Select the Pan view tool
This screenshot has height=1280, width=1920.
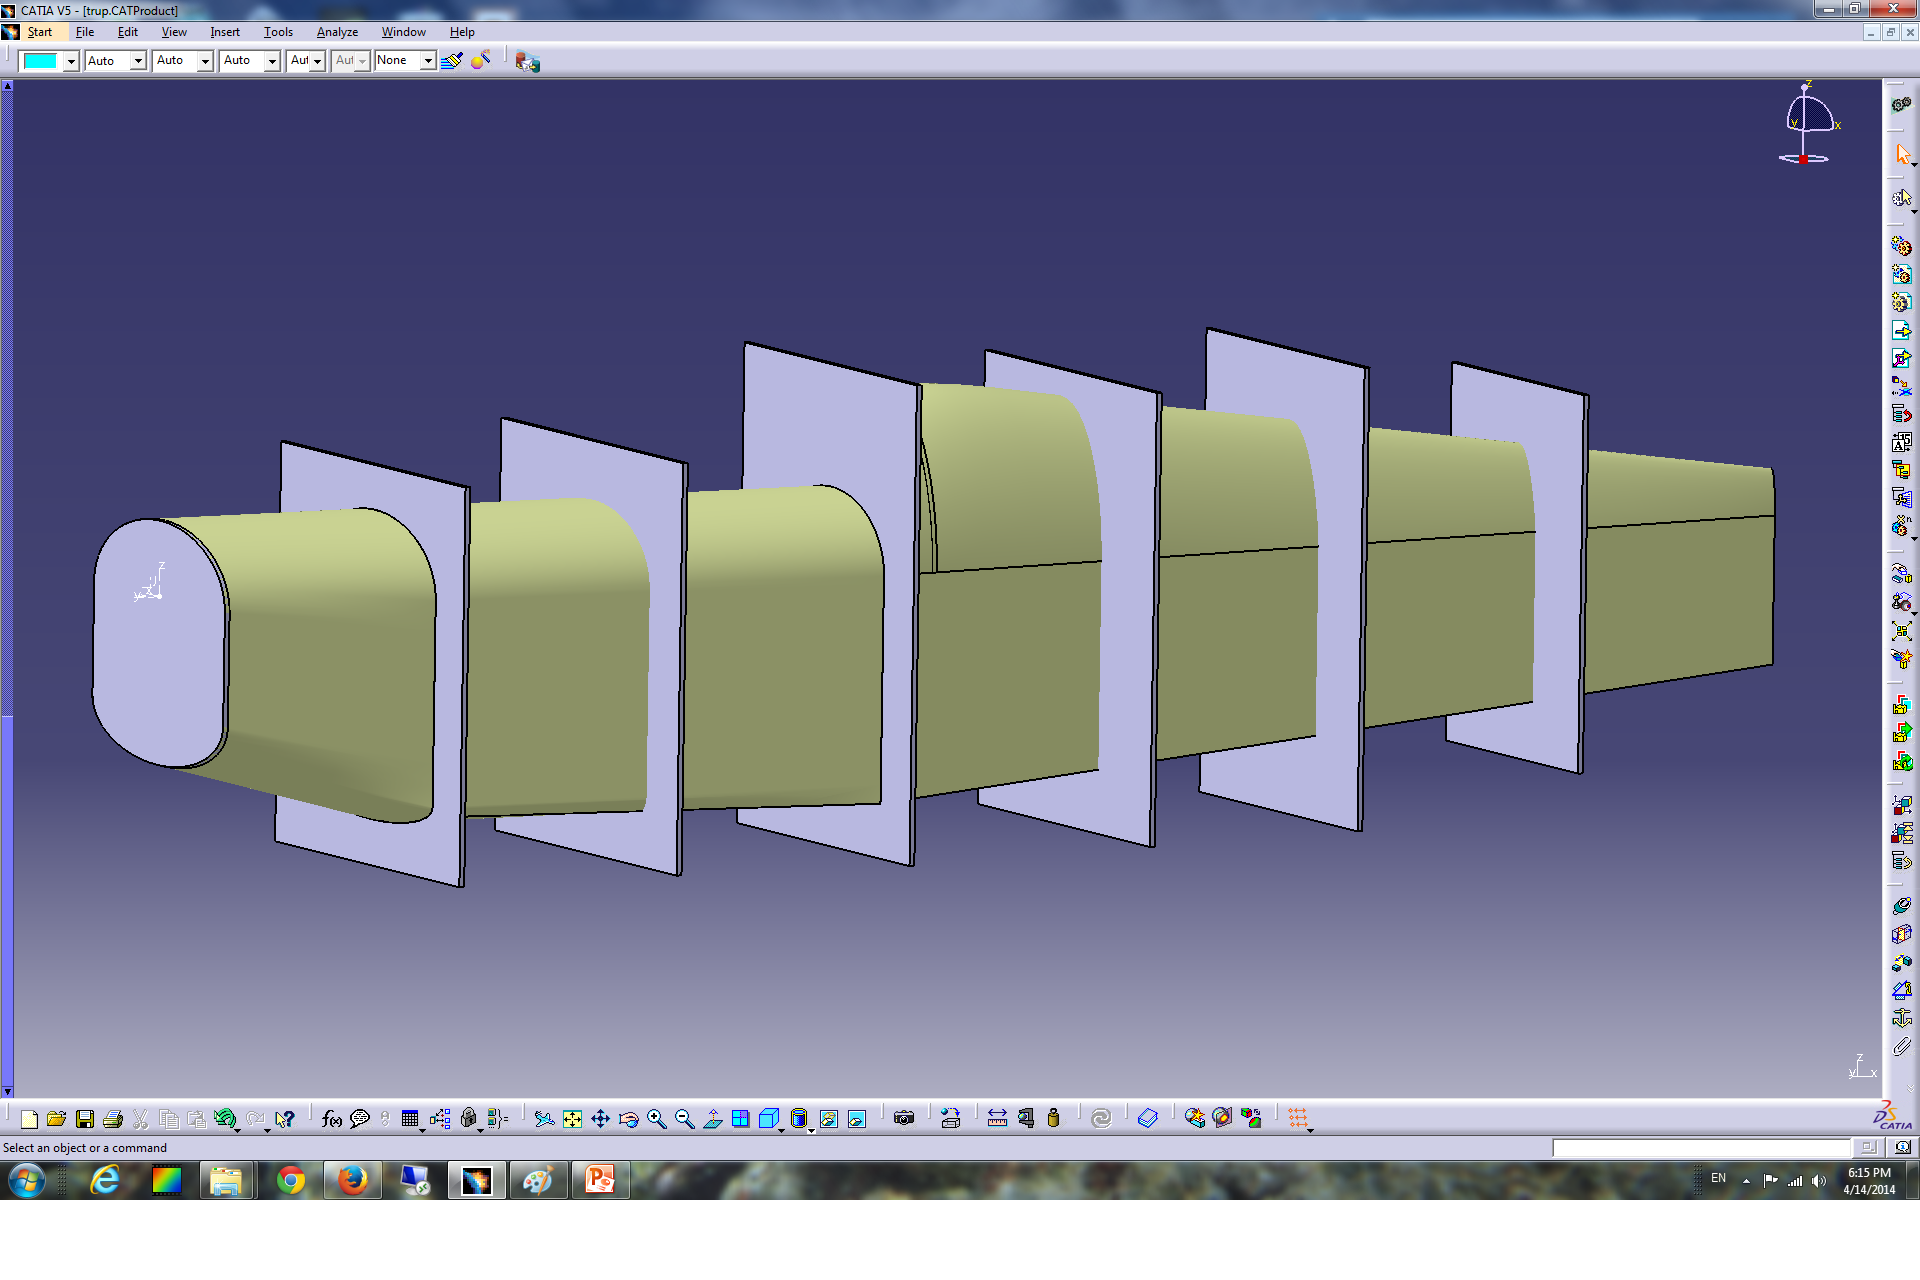click(600, 1119)
